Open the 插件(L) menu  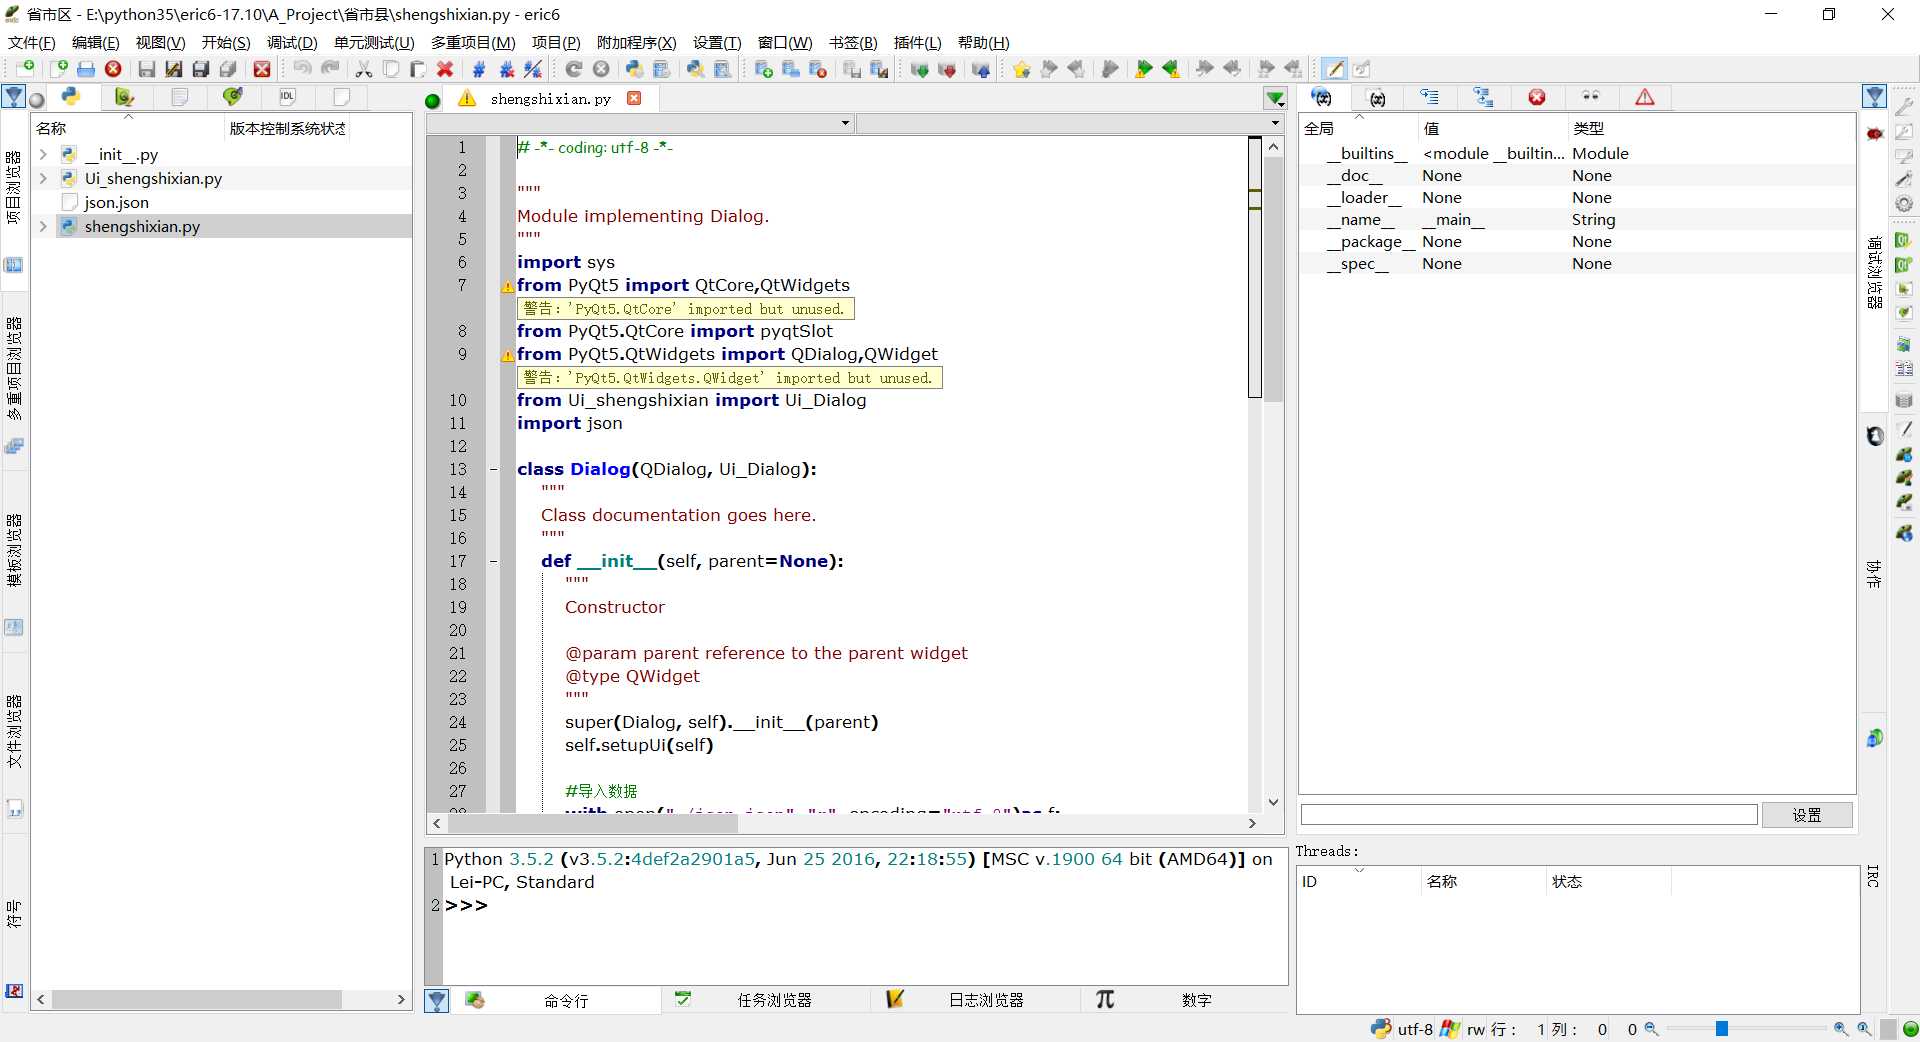pos(917,42)
